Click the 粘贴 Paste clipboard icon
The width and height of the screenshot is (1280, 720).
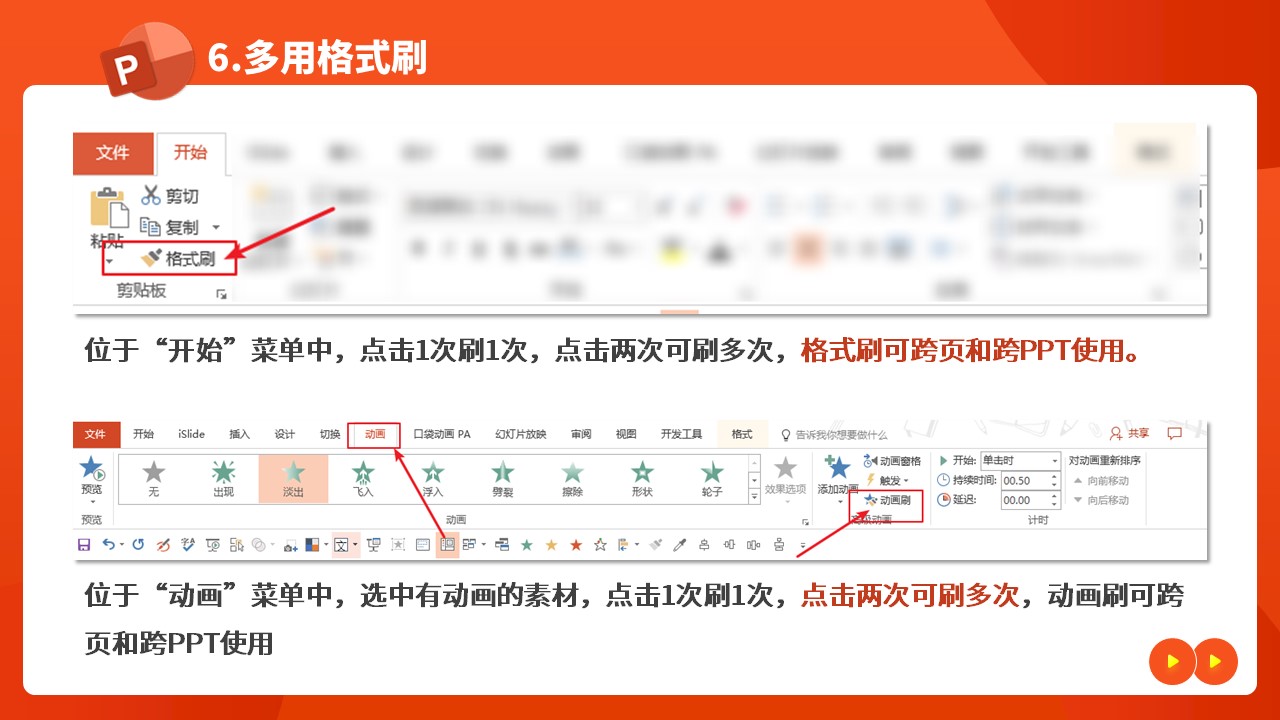pos(110,207)
